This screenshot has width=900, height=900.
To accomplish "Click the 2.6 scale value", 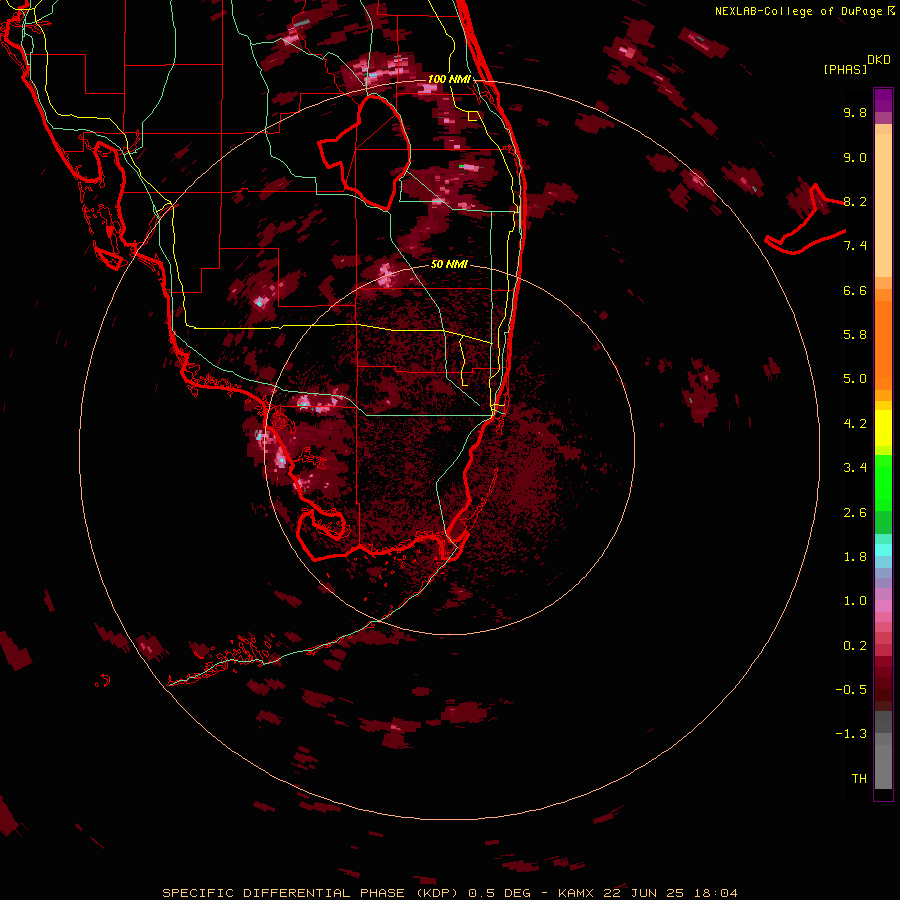I will 855,513.
